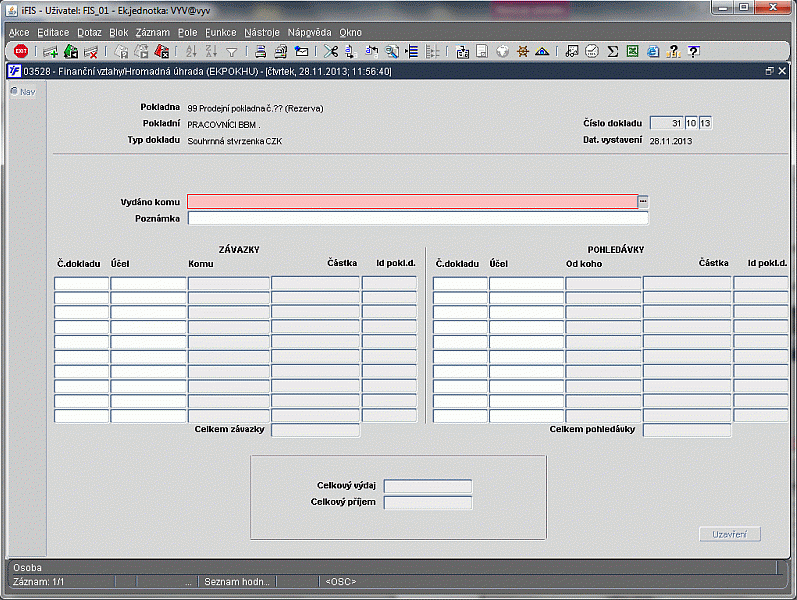Click the red EXIT stop-sign icon
The image size is (797, 600).
click(x=21, y=51)
